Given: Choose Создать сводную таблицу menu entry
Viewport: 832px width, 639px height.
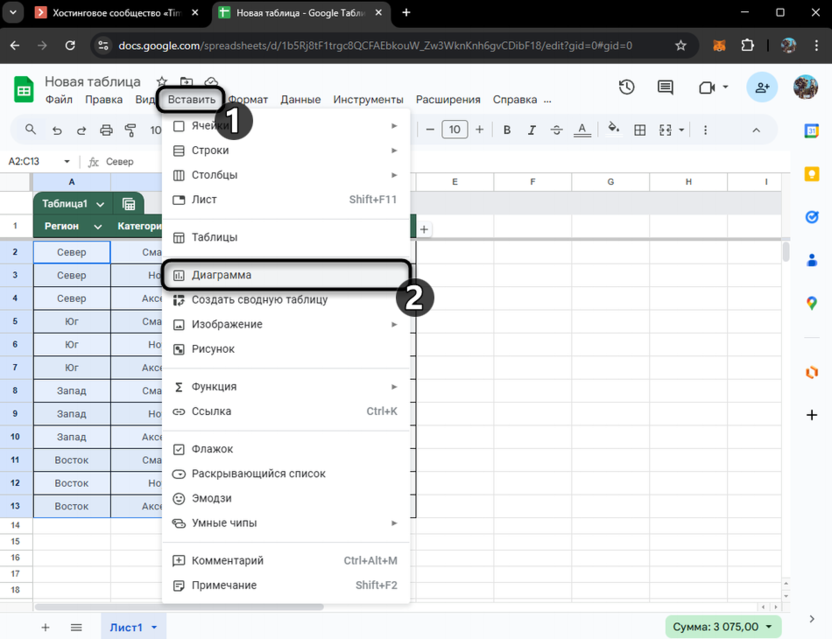Looking at the screenshot, I should [259, 300].
